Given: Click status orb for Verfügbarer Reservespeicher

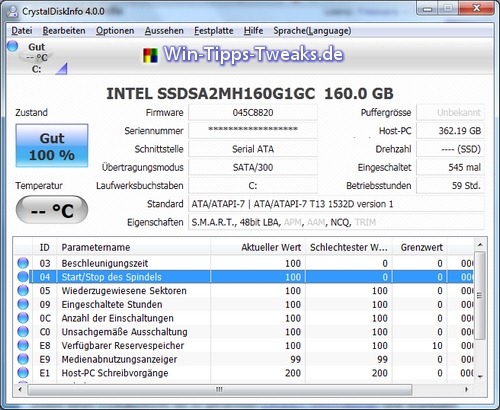Looking at the screenshot, I should (x=23, y=345).
